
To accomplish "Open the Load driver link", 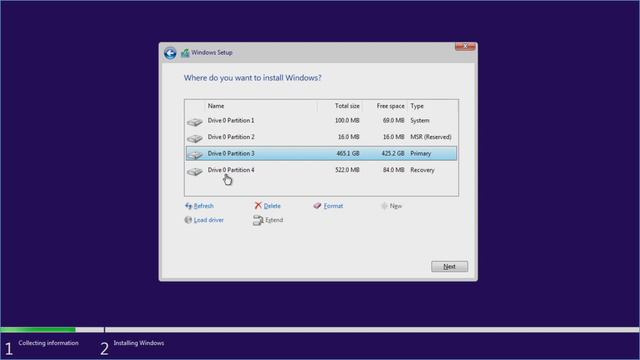I will 209,220.
